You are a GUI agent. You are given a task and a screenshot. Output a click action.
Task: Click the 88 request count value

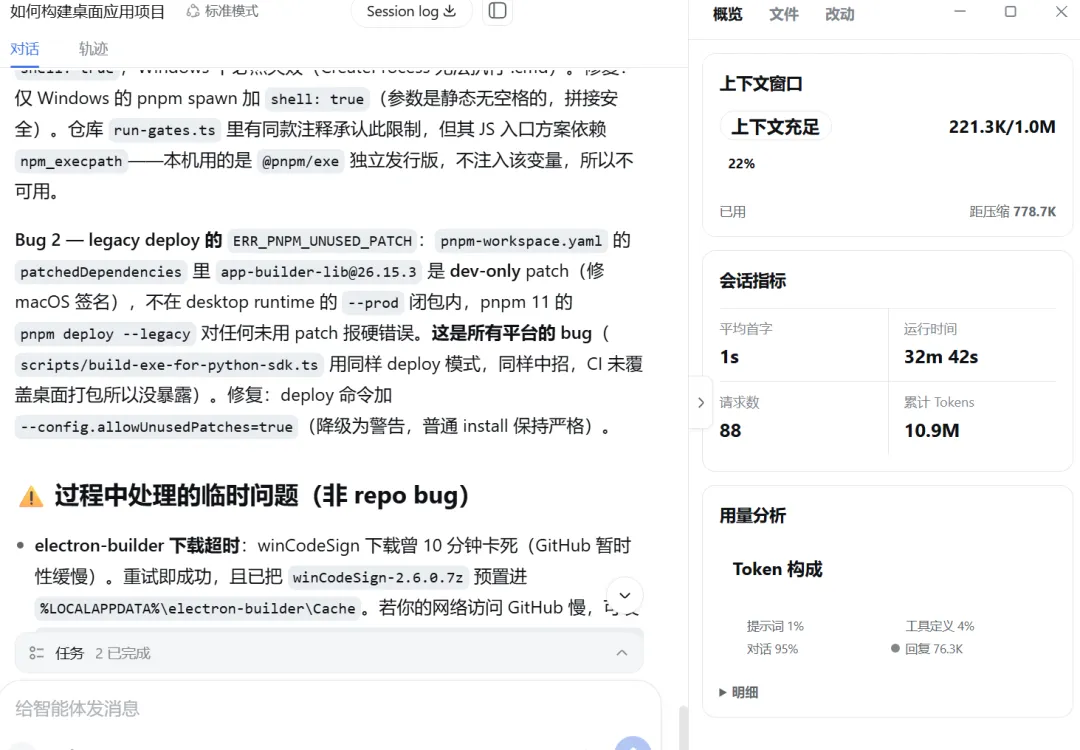[x=730, y=430]
